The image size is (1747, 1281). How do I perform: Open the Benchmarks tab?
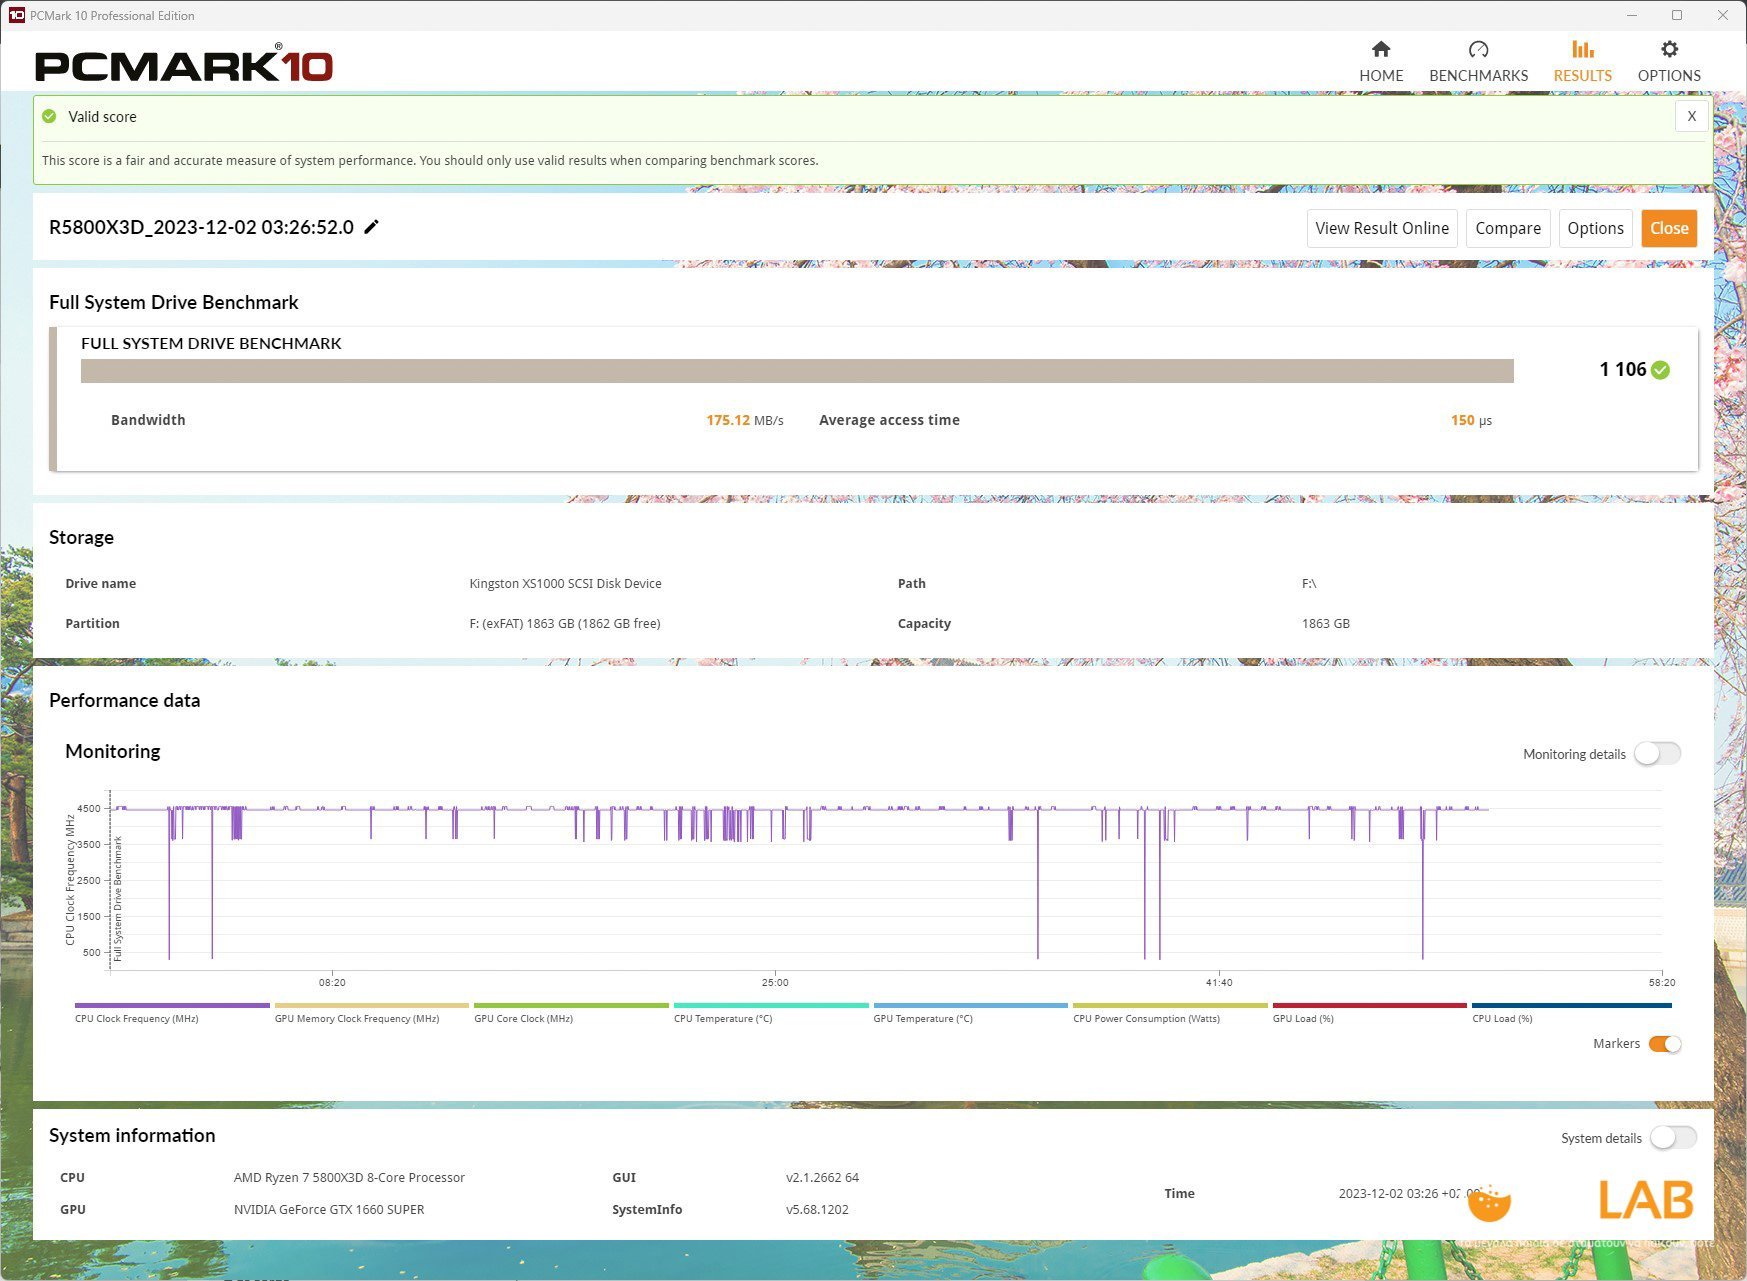click(1478, 61)
